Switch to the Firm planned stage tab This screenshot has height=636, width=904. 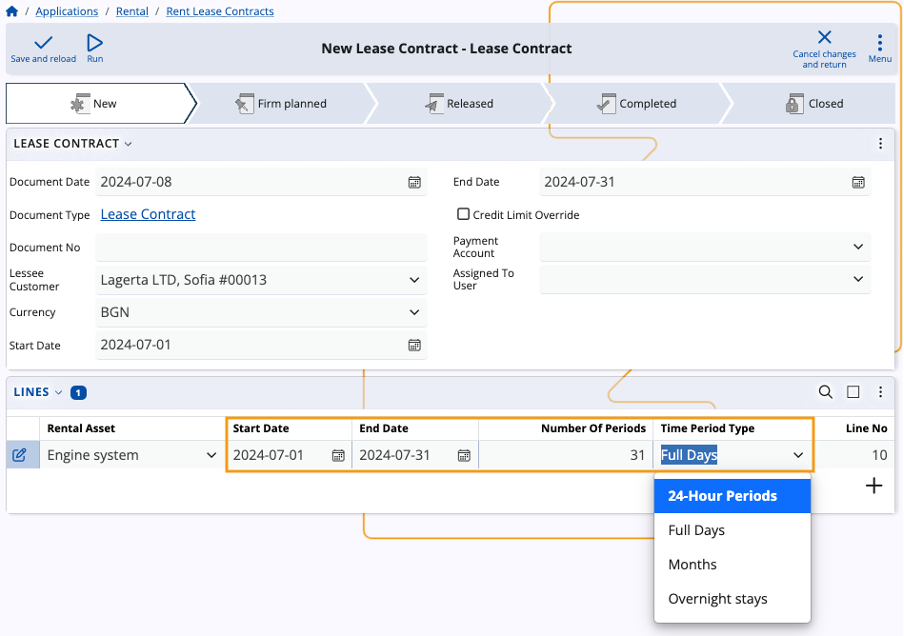coord(289,103)
